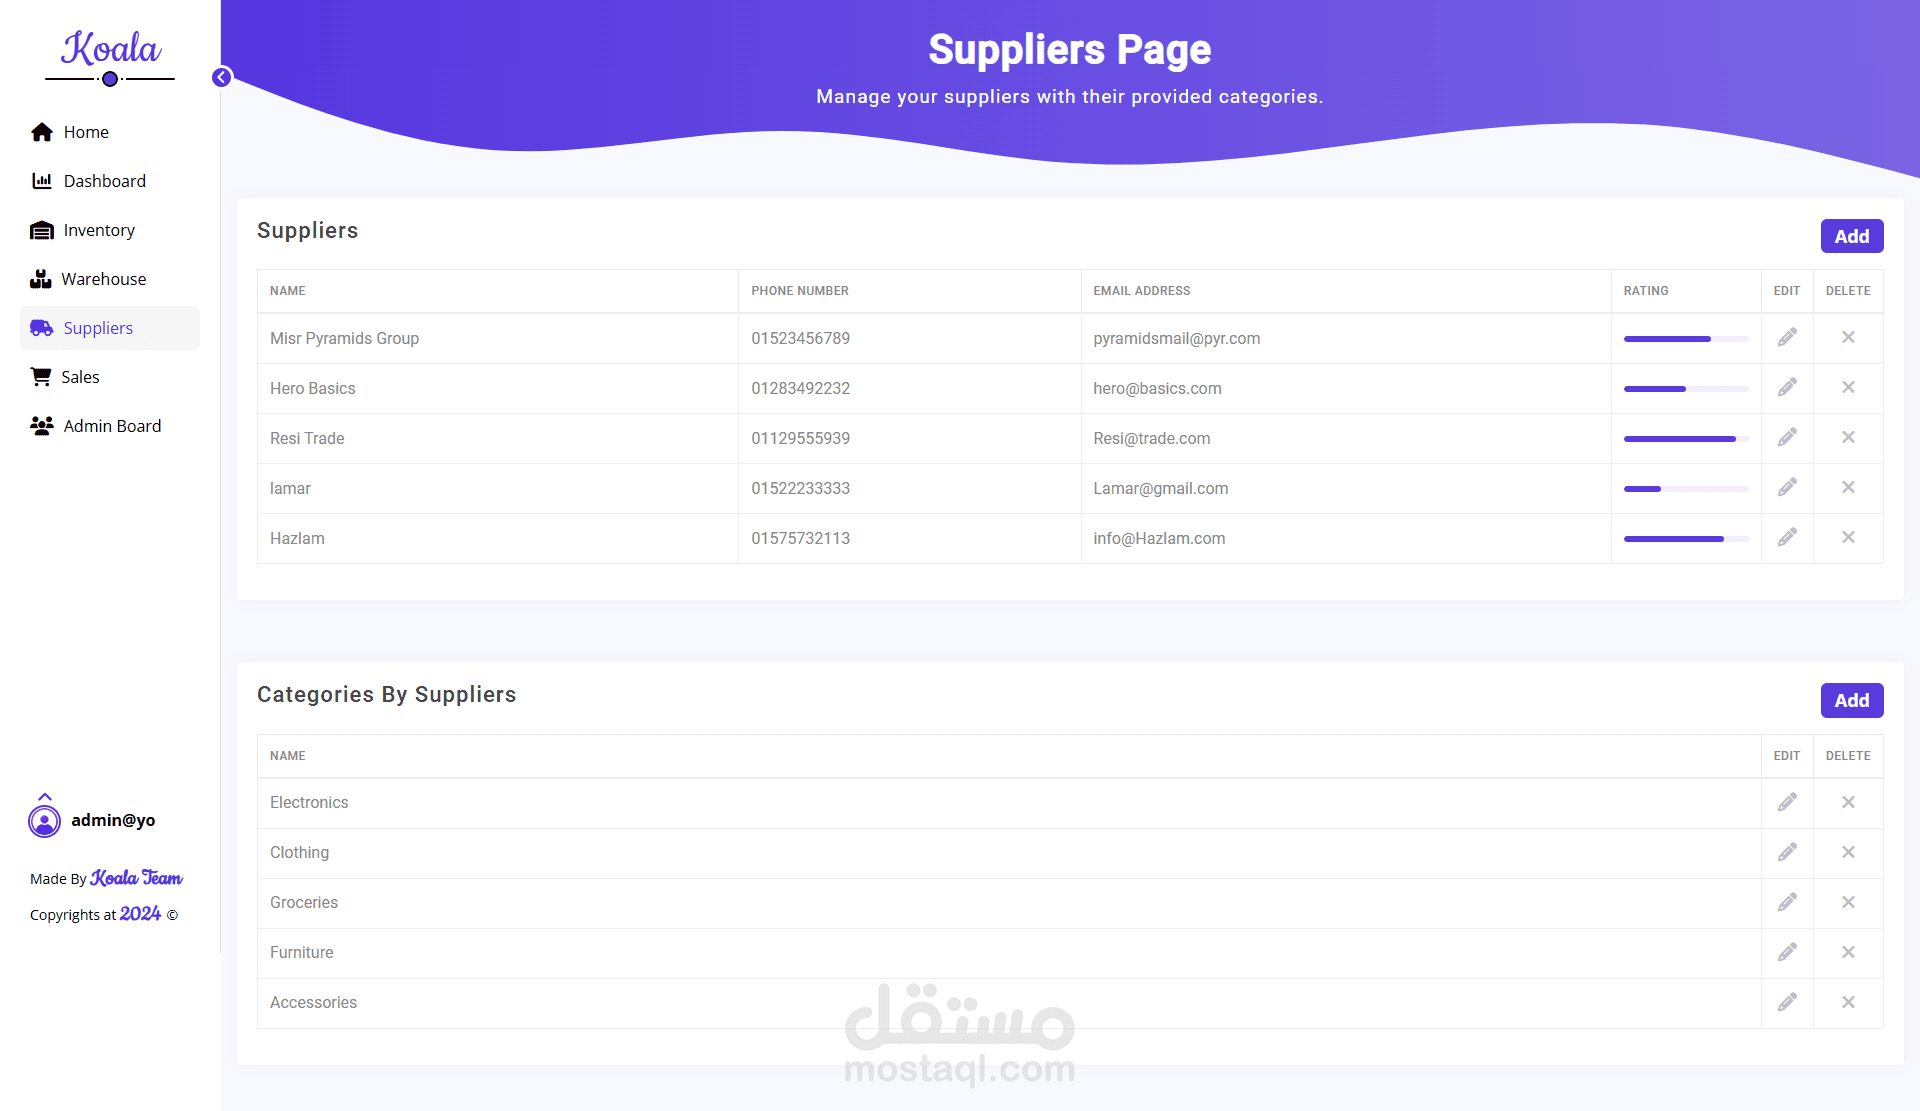The height and width of the screenshot is (1111, 1920).
Task: Delete the Furniture category
Action: pos(1848,953)
